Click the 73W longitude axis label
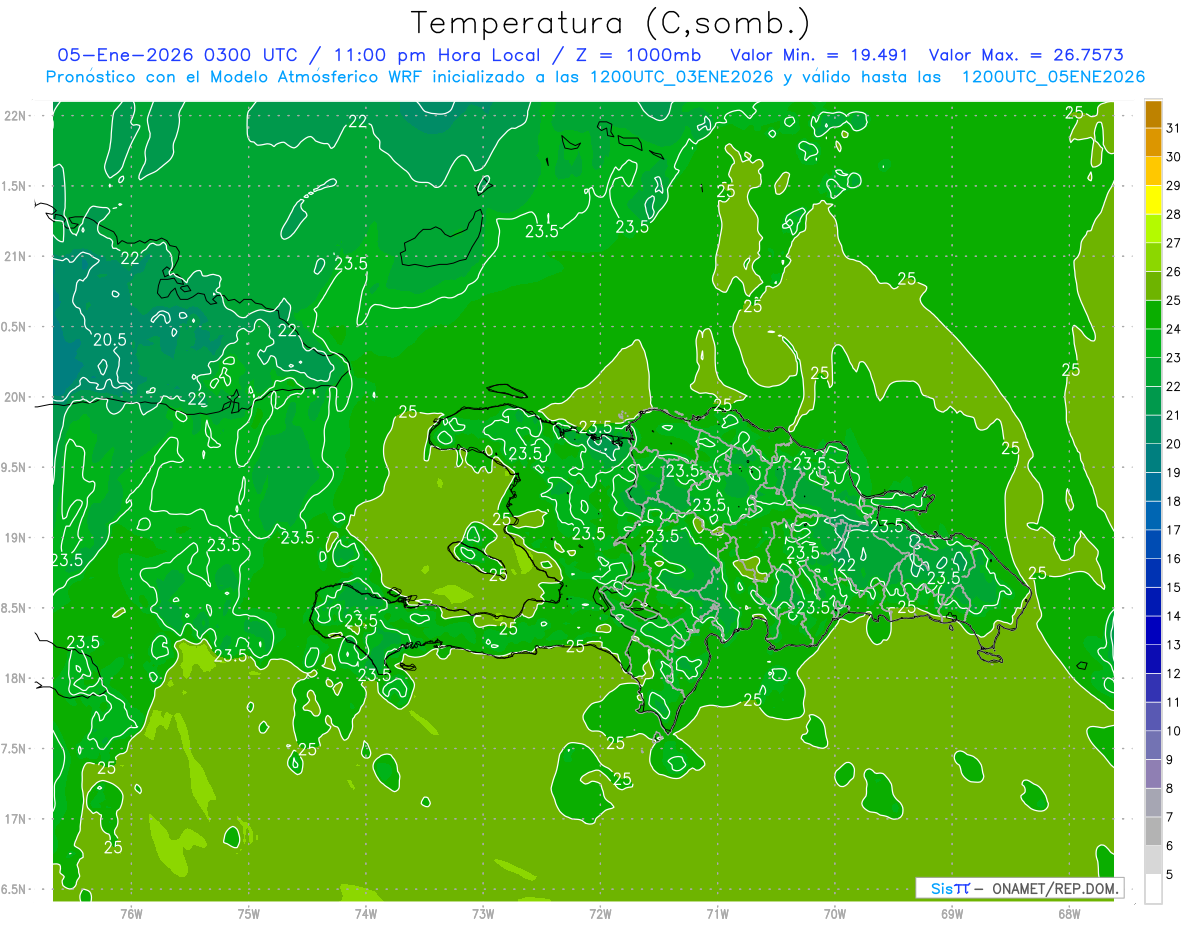This screenshot has height=927, width=1200. [483, 914]
